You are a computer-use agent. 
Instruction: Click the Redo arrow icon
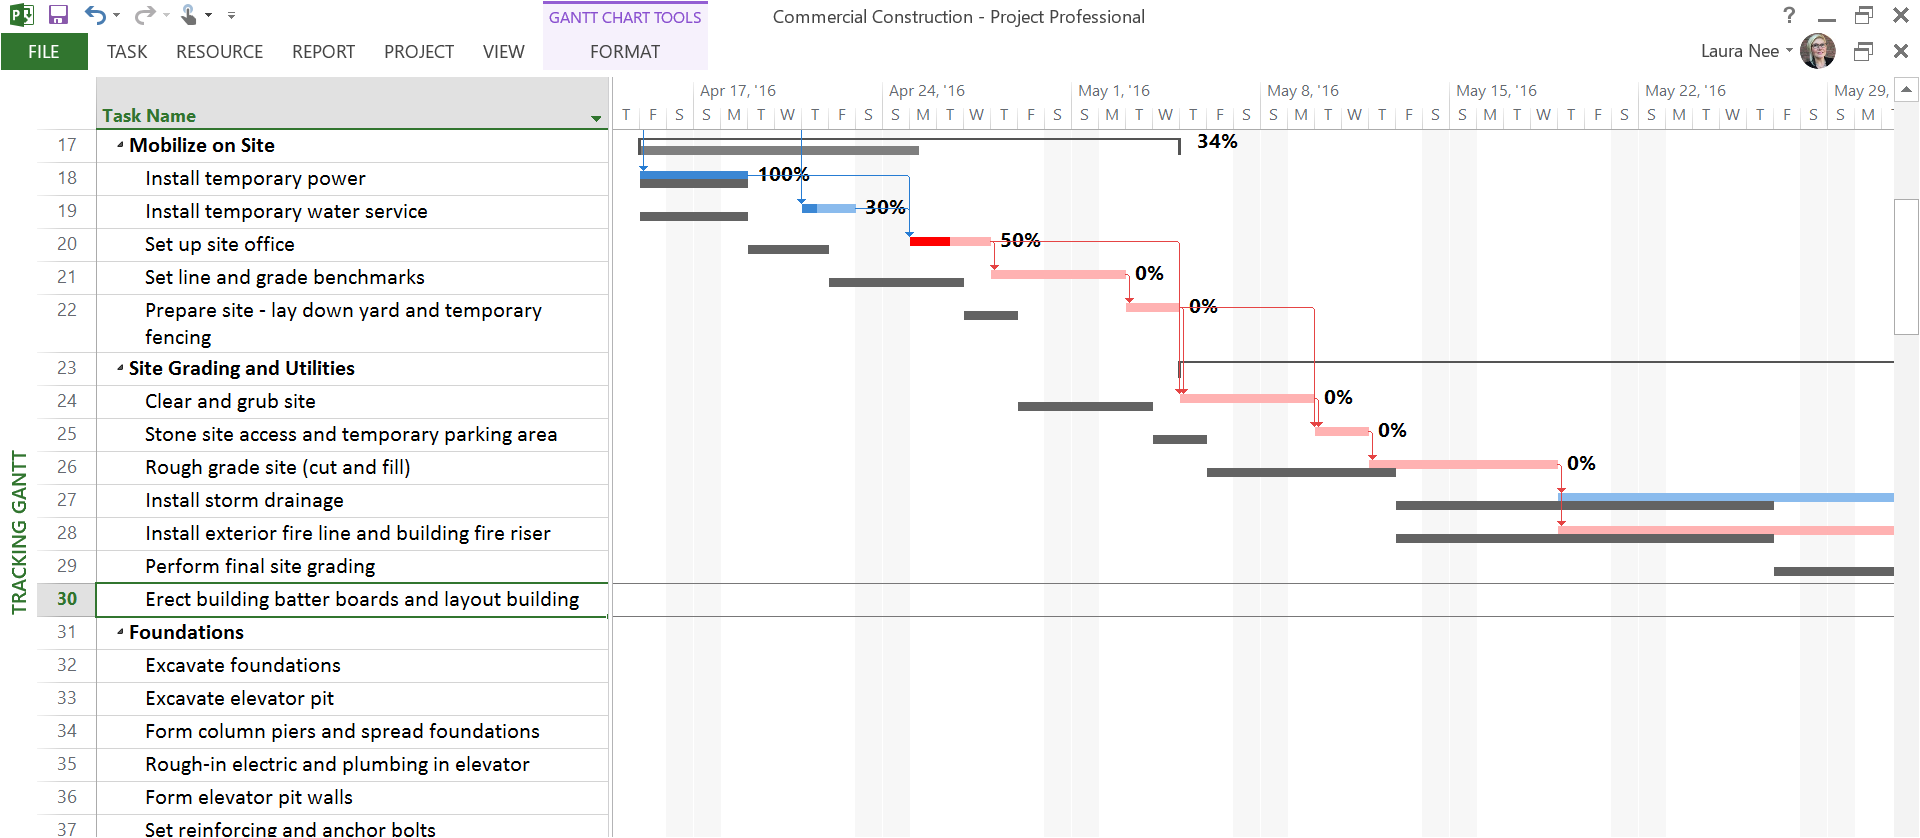145,15
